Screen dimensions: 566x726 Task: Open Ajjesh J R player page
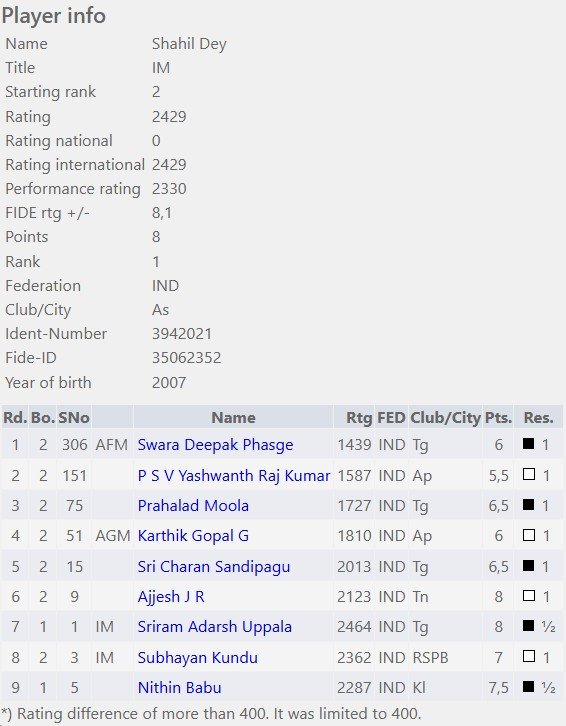pyautogui.click(x=171, y=596)
